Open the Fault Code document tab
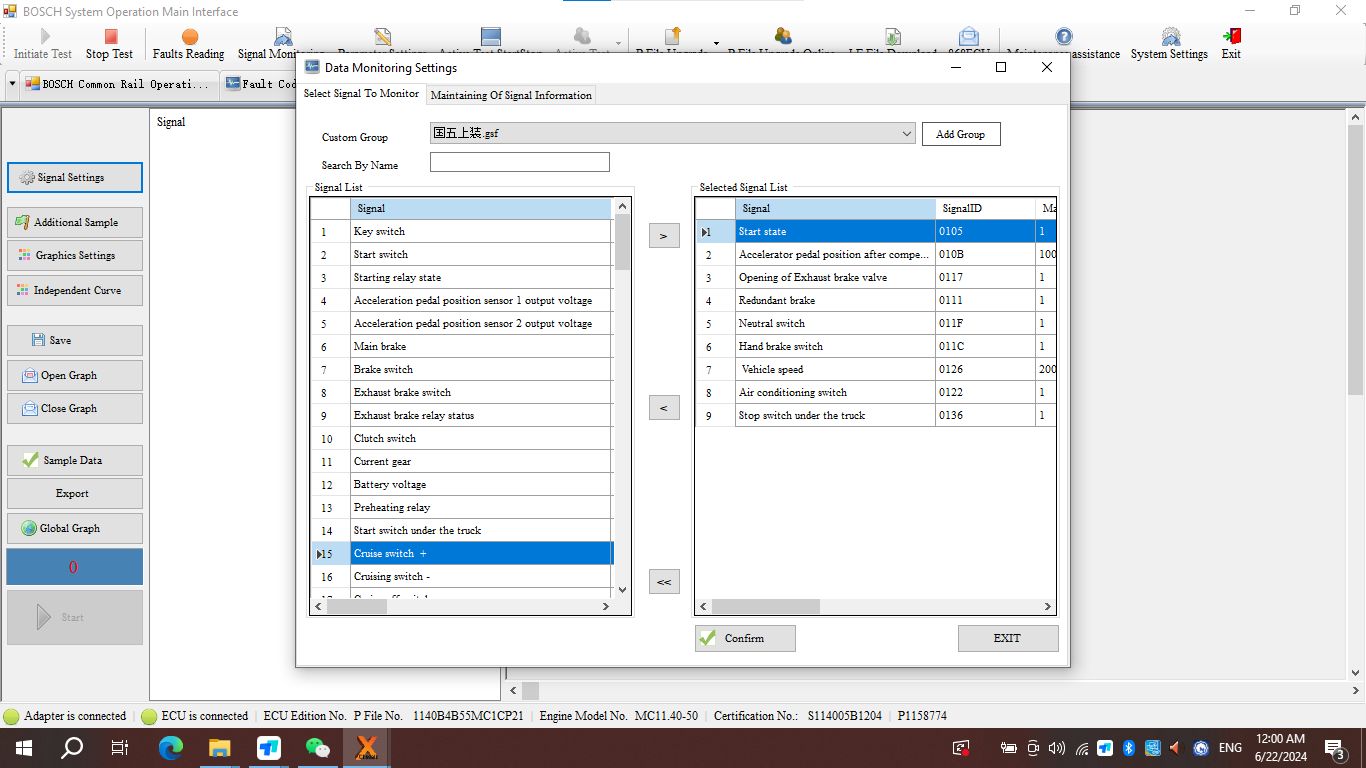 pos(260,84)
